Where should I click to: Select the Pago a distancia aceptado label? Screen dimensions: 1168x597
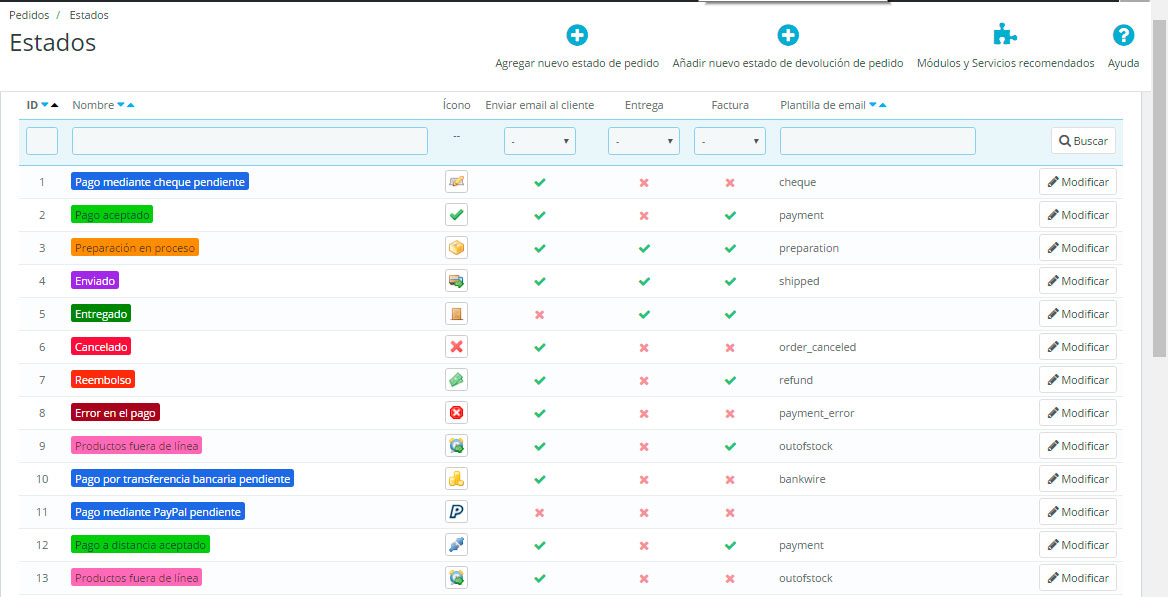click(140, 545)
